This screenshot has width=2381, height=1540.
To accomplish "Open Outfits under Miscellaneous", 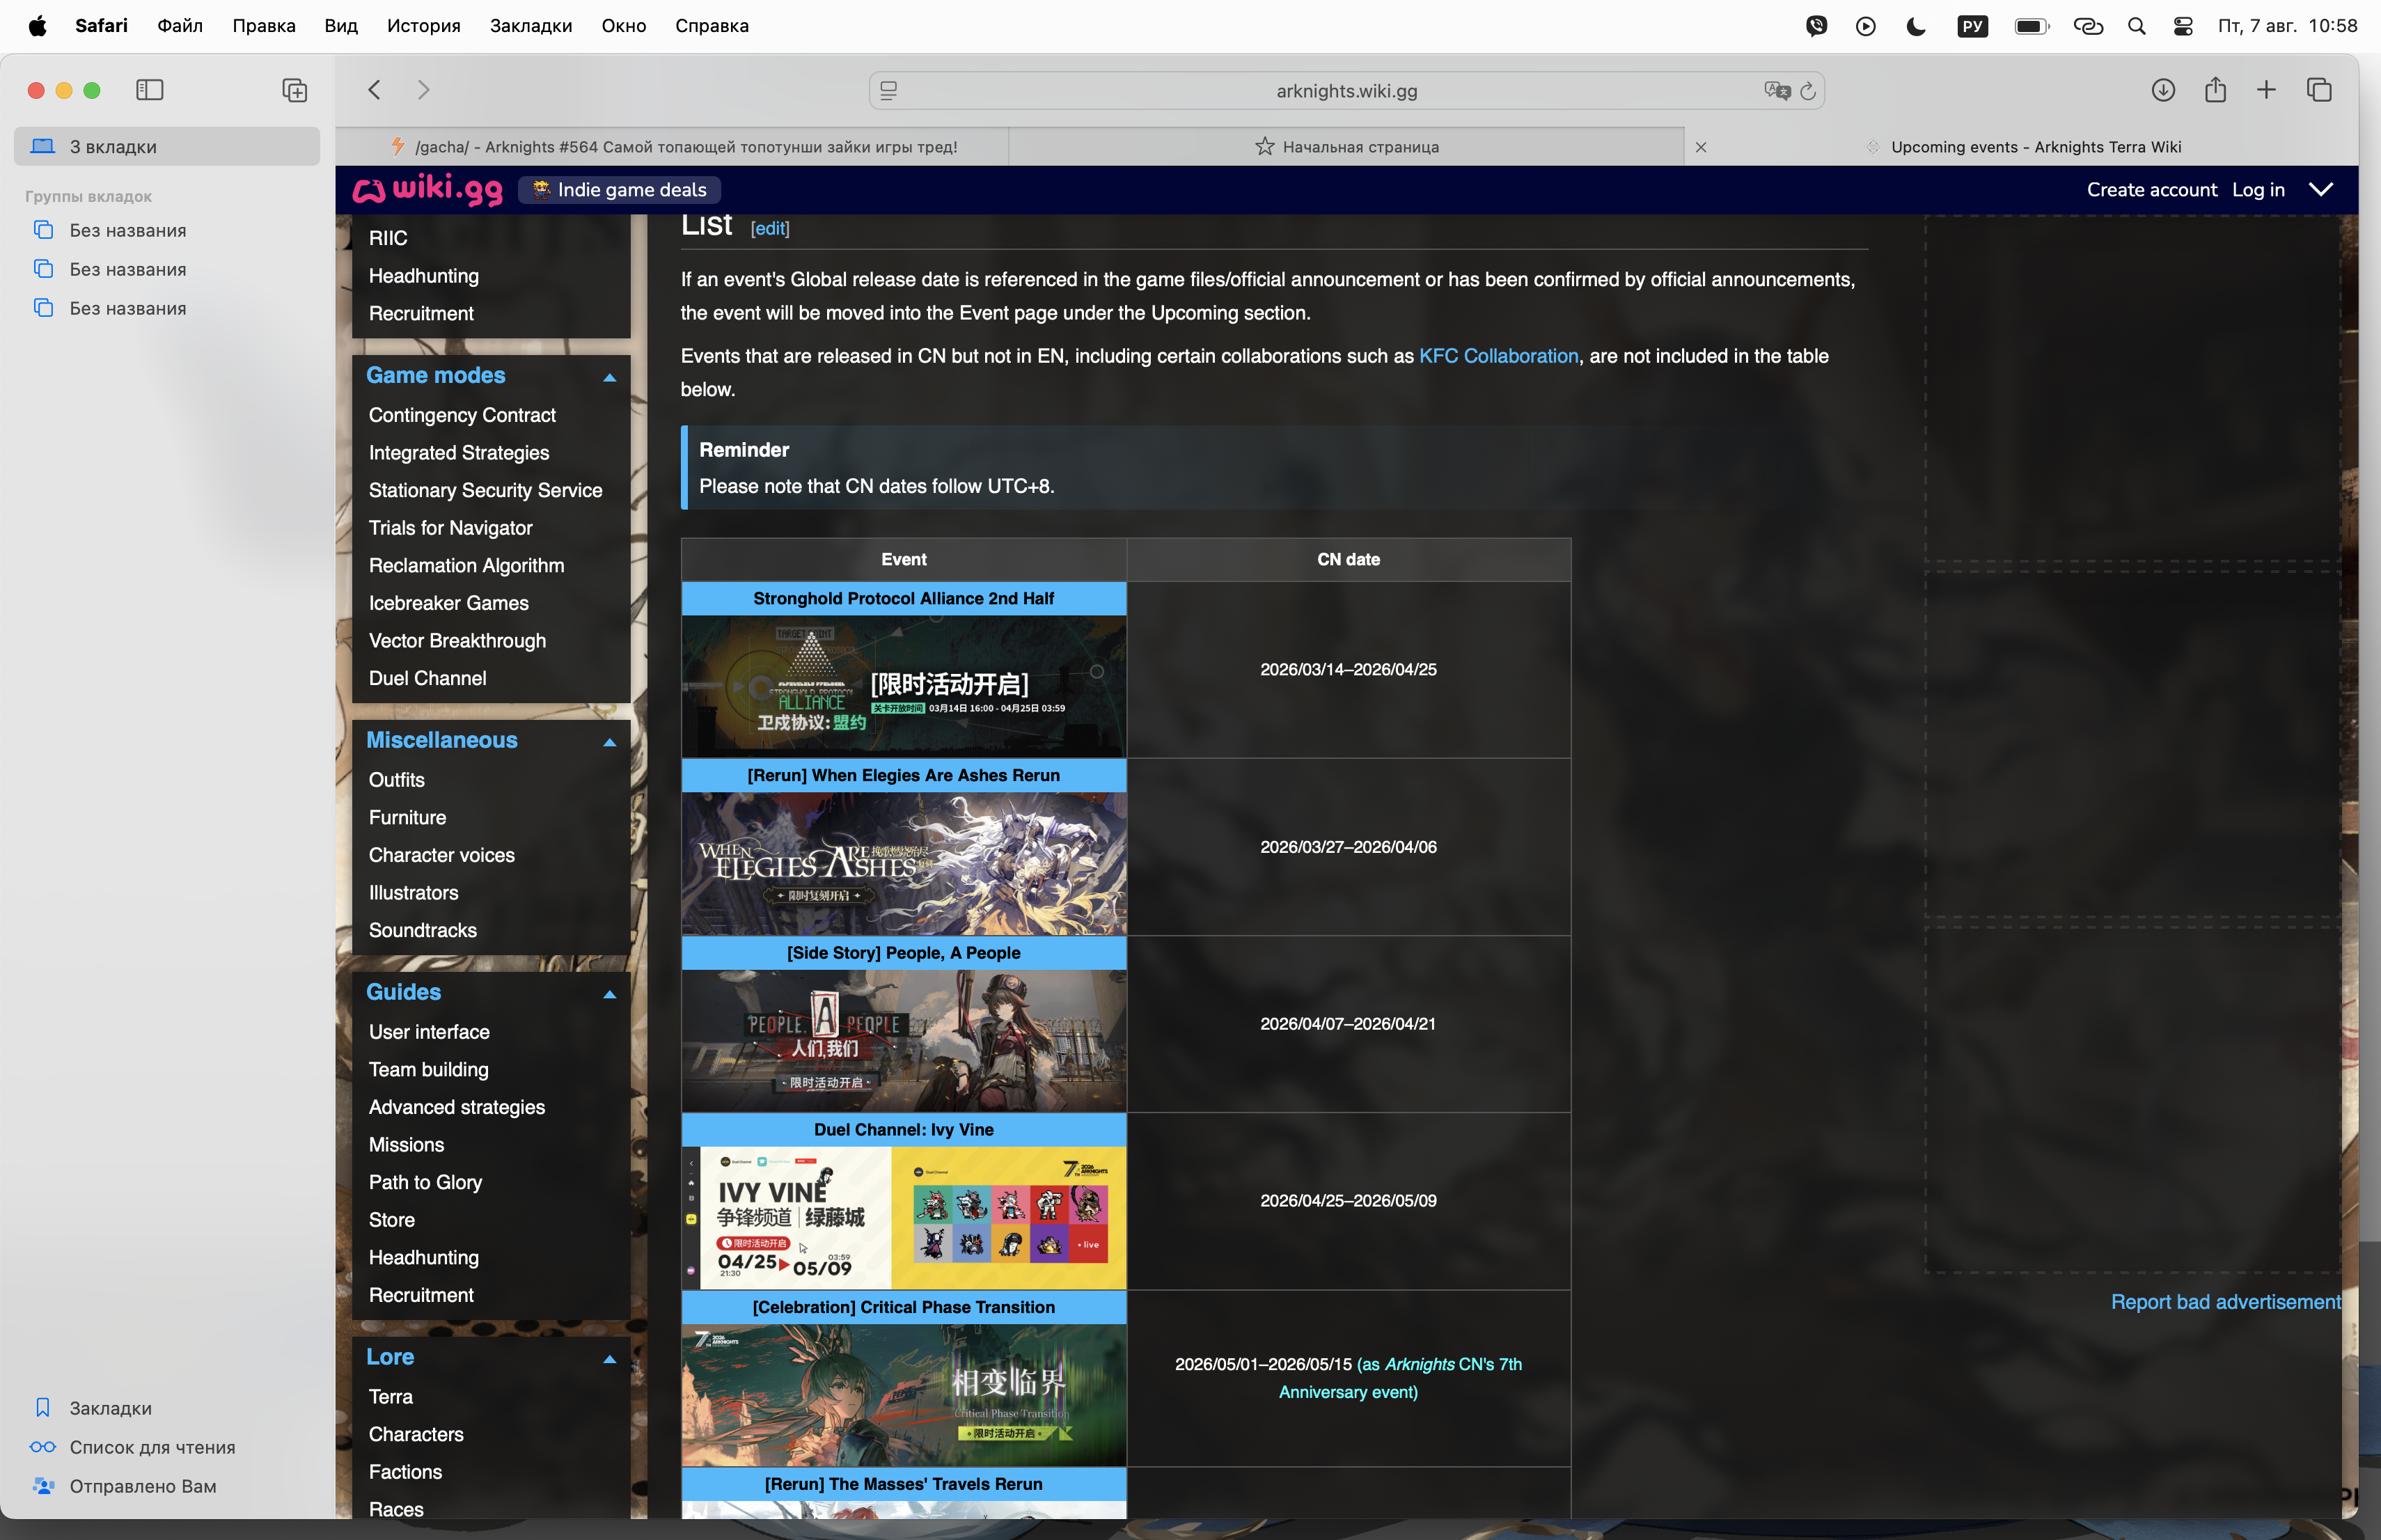I will pos(397,780).
